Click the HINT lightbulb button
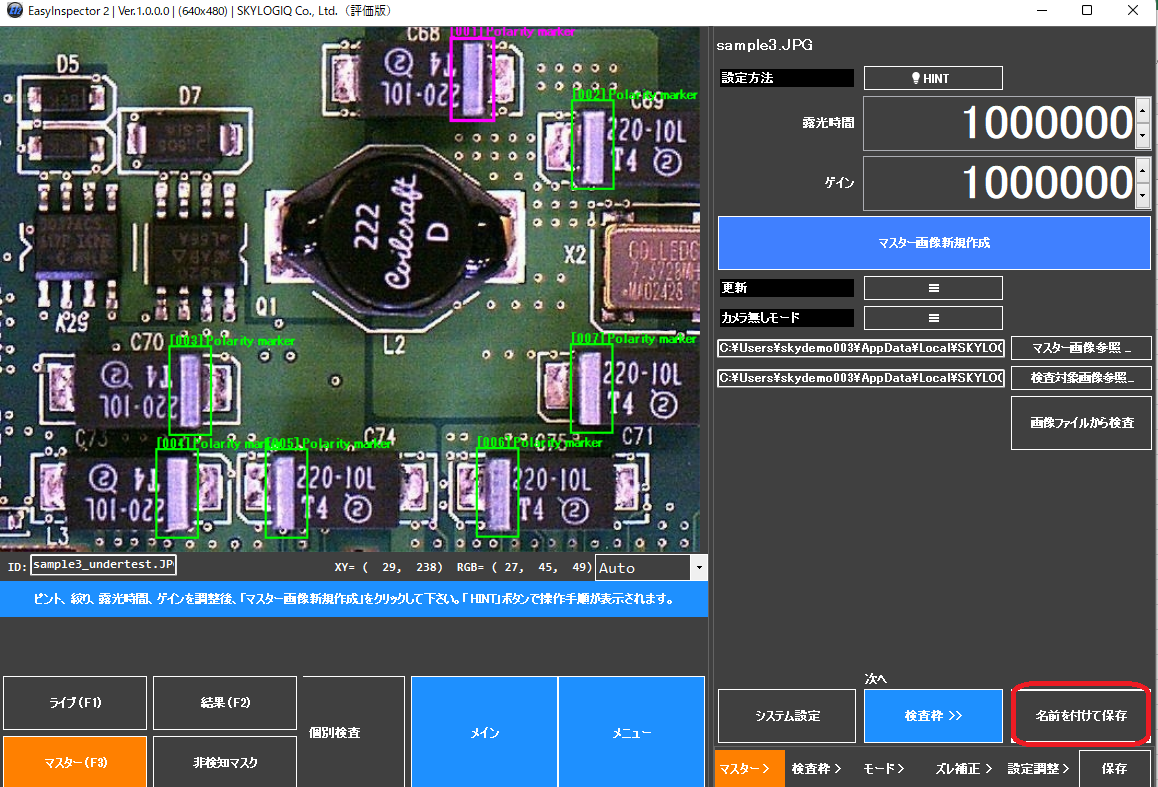The height and width of the screenshot is (787, 1158). point(933,78)
